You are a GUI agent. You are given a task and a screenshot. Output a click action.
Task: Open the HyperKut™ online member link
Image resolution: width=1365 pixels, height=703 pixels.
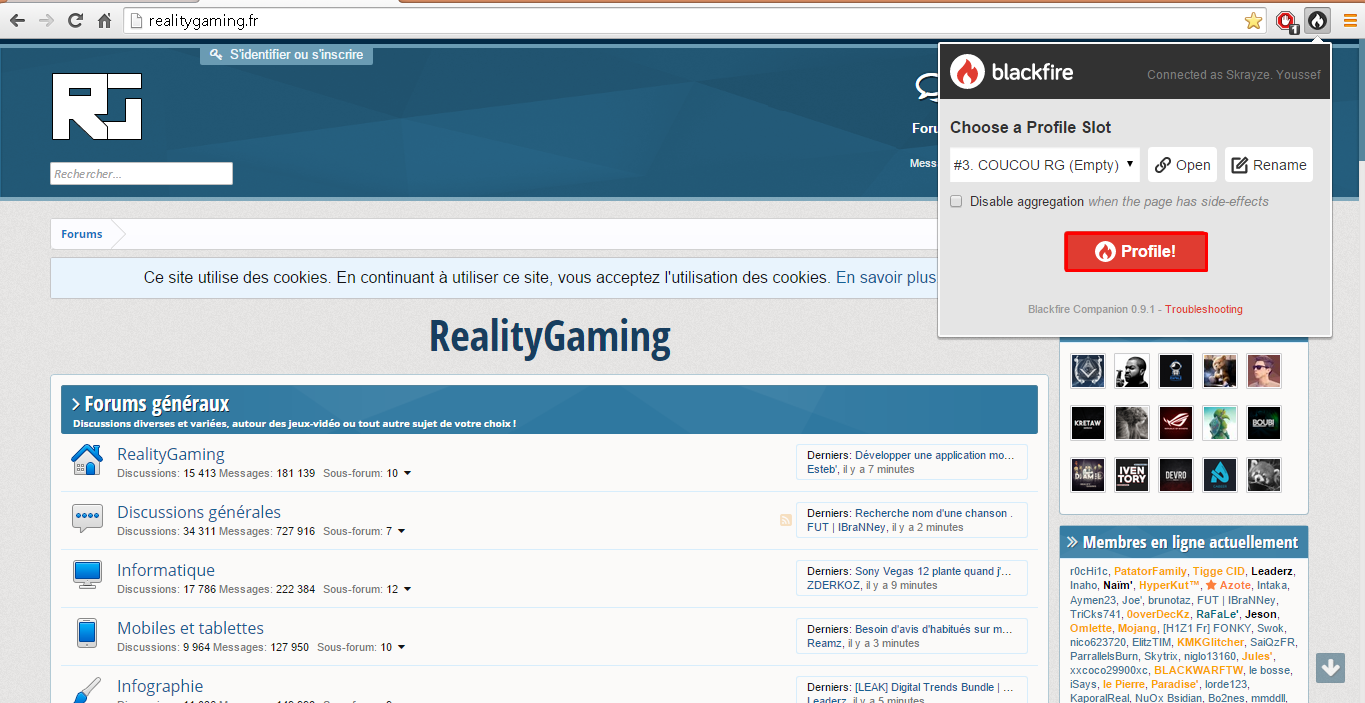(x=1169, y=585)
